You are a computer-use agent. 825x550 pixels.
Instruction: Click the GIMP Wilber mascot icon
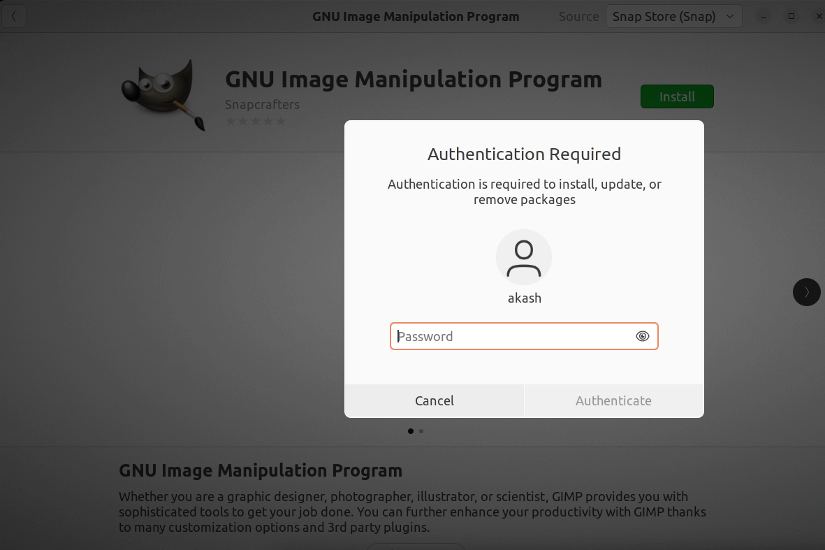(163, 95)
